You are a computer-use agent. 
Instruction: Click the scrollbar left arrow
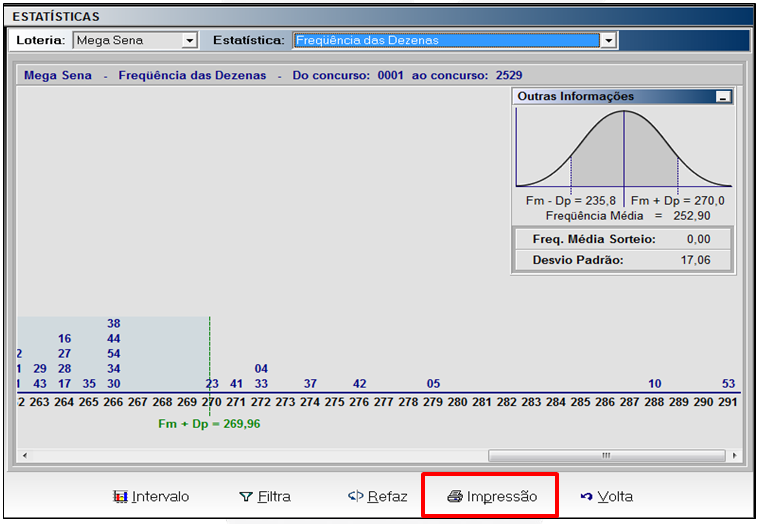[x=24, y=456]
